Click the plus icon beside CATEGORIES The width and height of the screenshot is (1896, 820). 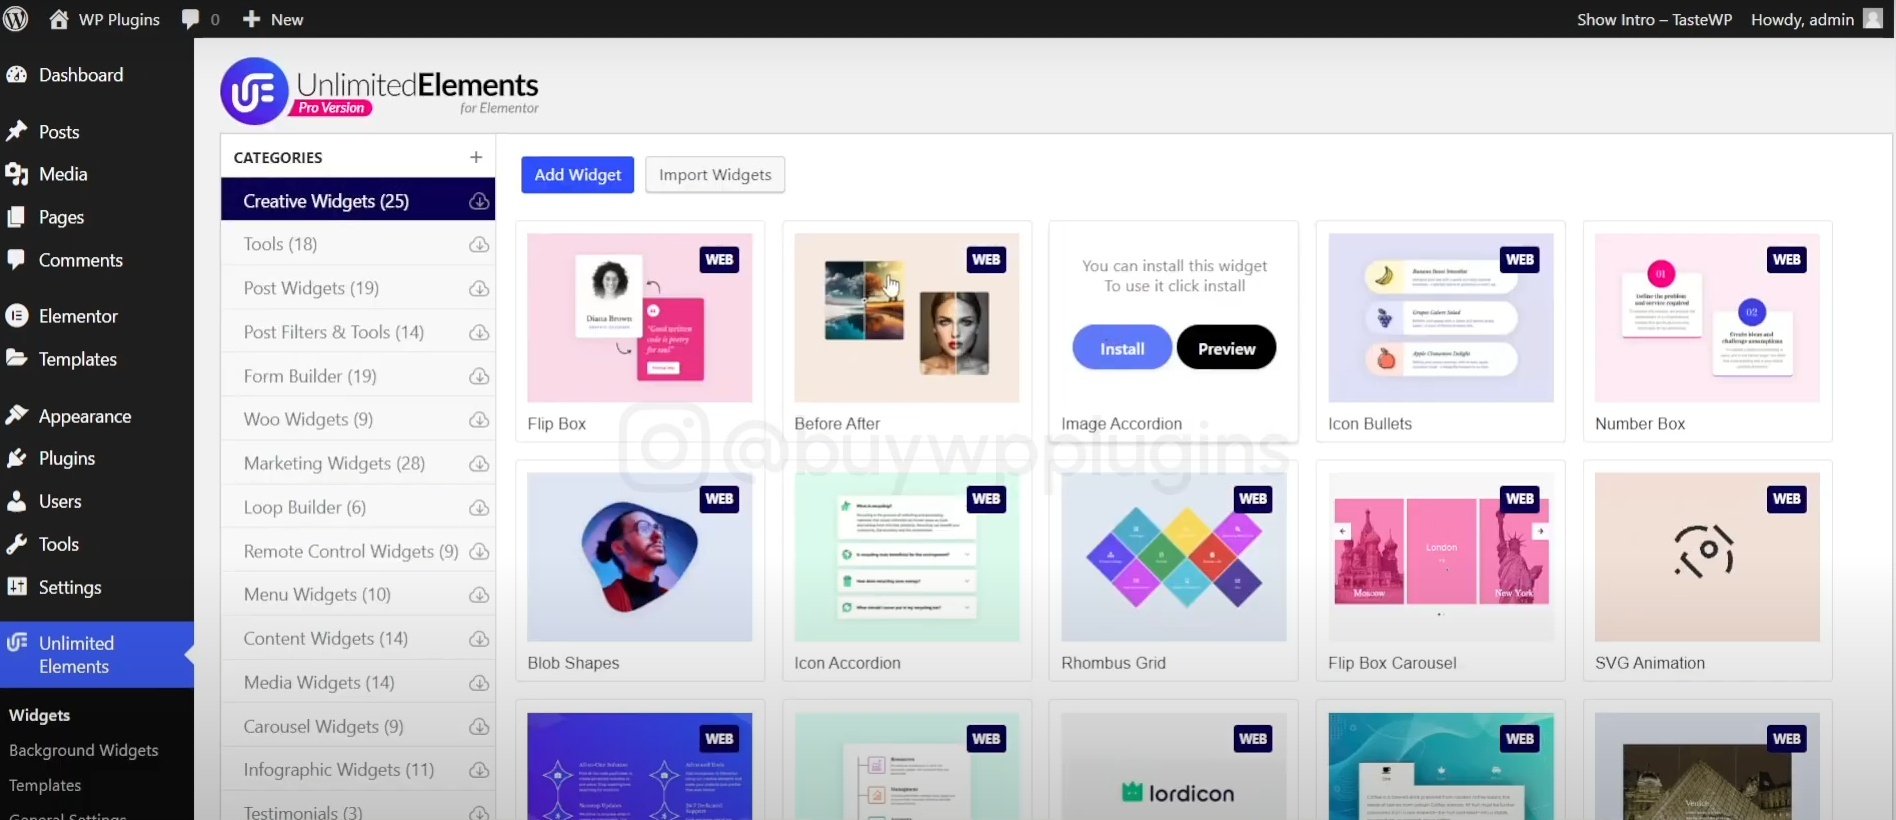click(476, 157)
